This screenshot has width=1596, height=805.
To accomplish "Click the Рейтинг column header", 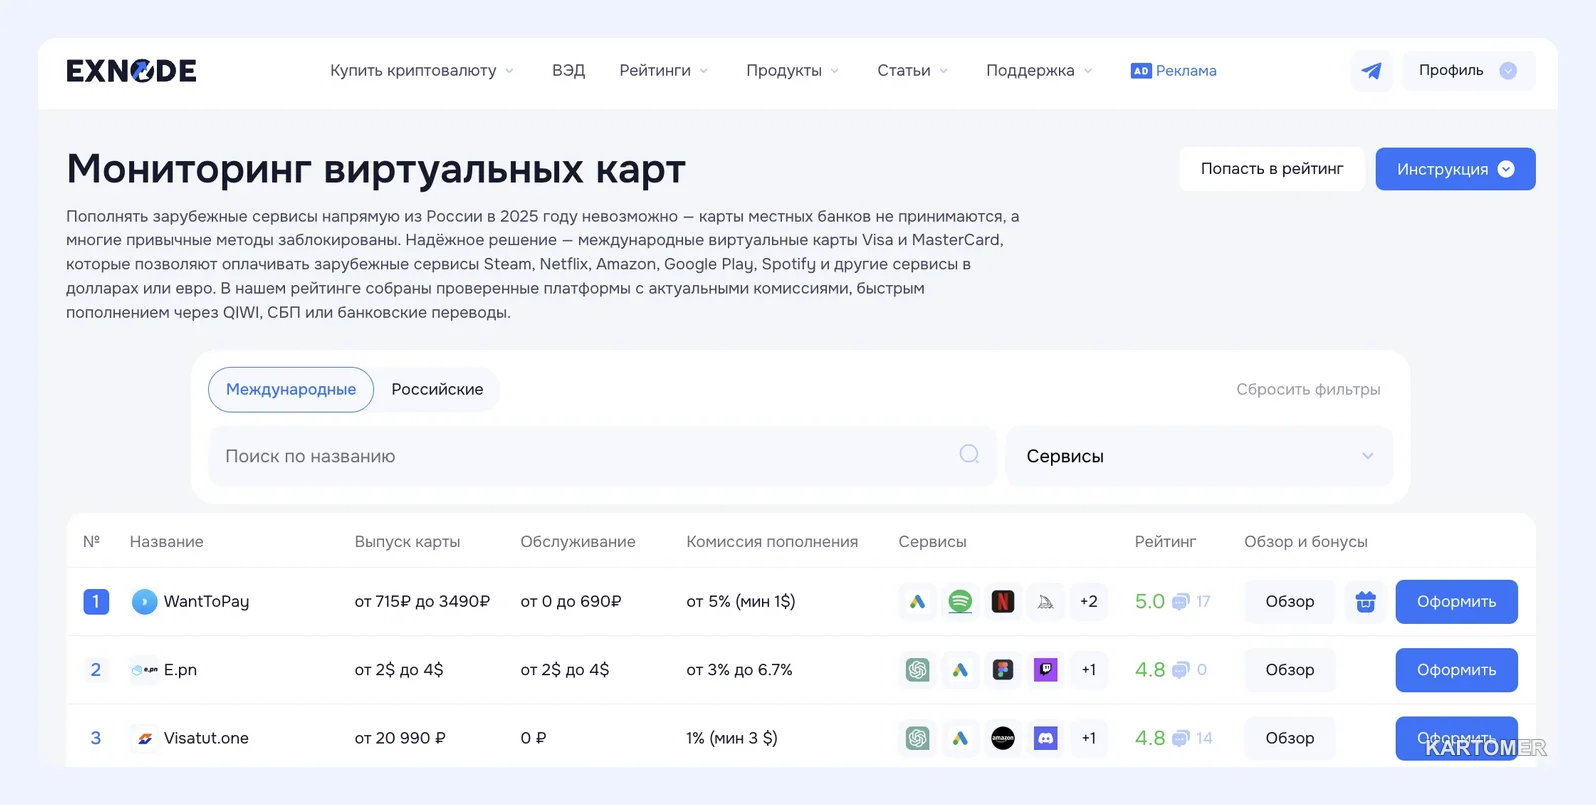I will tap(1165, 541).
